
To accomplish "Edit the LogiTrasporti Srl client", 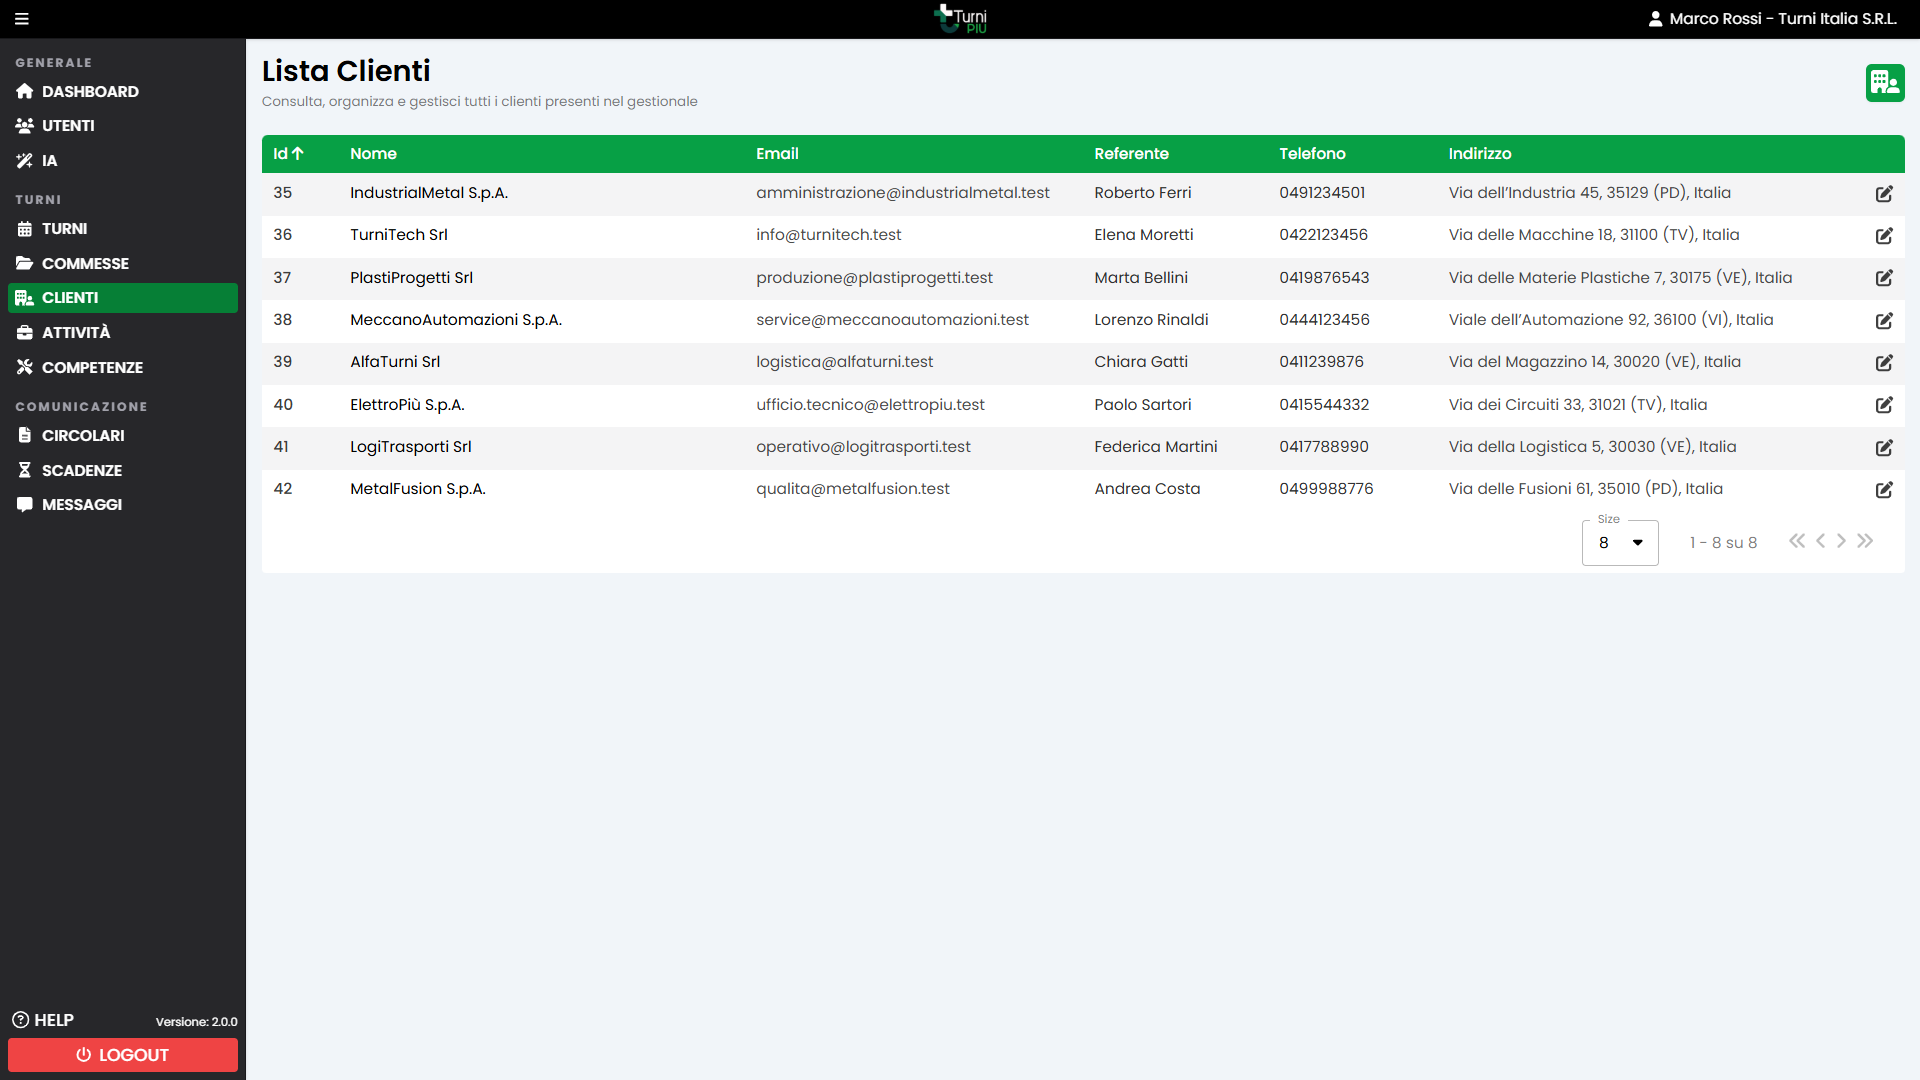I will (1884, 448).
